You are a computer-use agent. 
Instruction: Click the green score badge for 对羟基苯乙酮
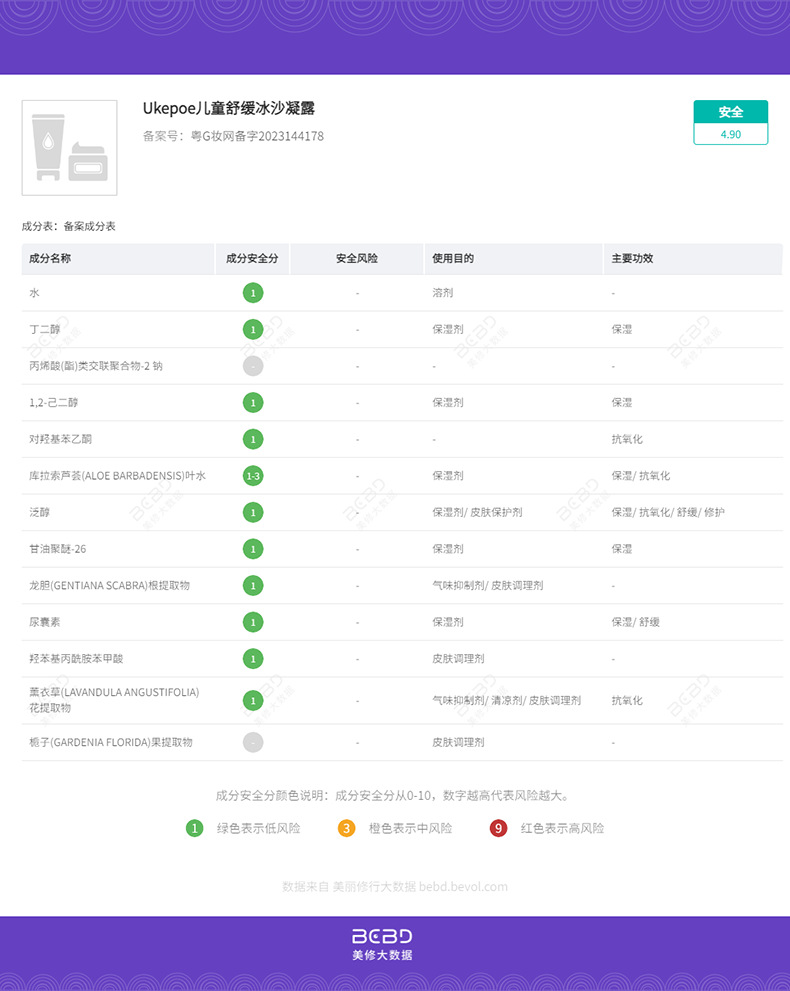tap(253, 439)
